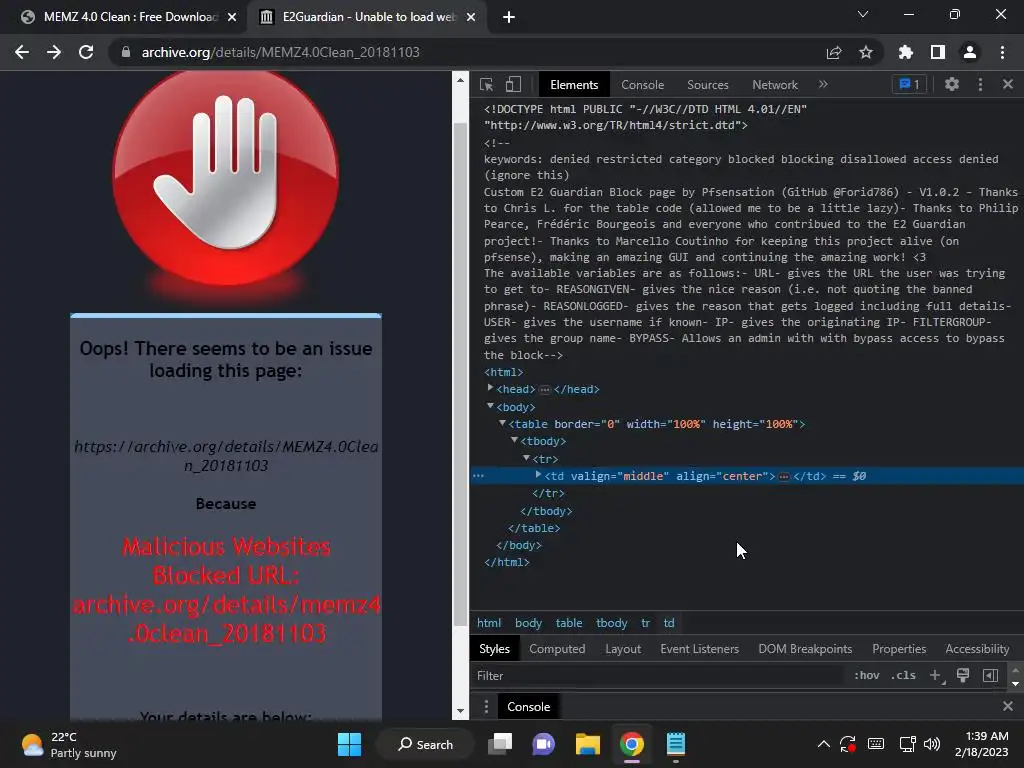Screen dimensions: 1024x768
Task: Toggle the :hov element state button
Action: coord(866,675)
